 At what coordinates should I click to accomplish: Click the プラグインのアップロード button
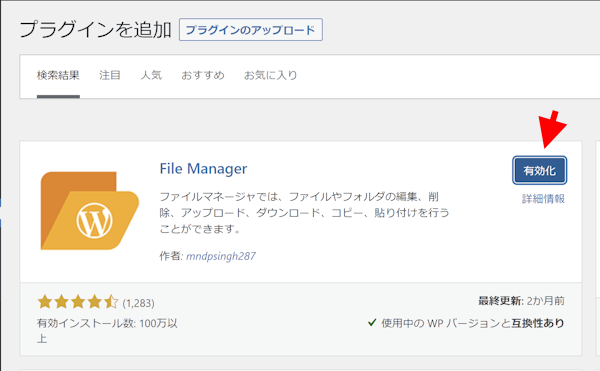[x=251, y=29]
